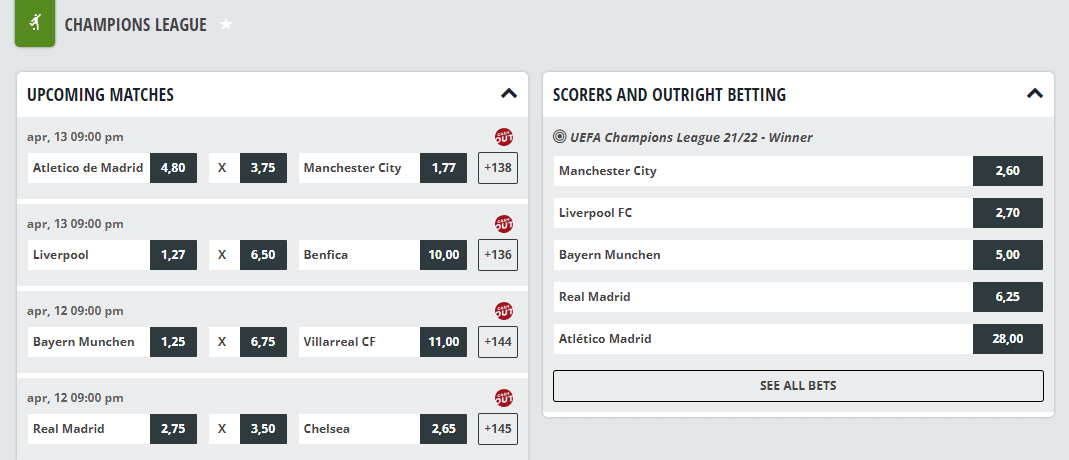Click Cash Out badge for Liverpool-Benfica match

point(504,224)
